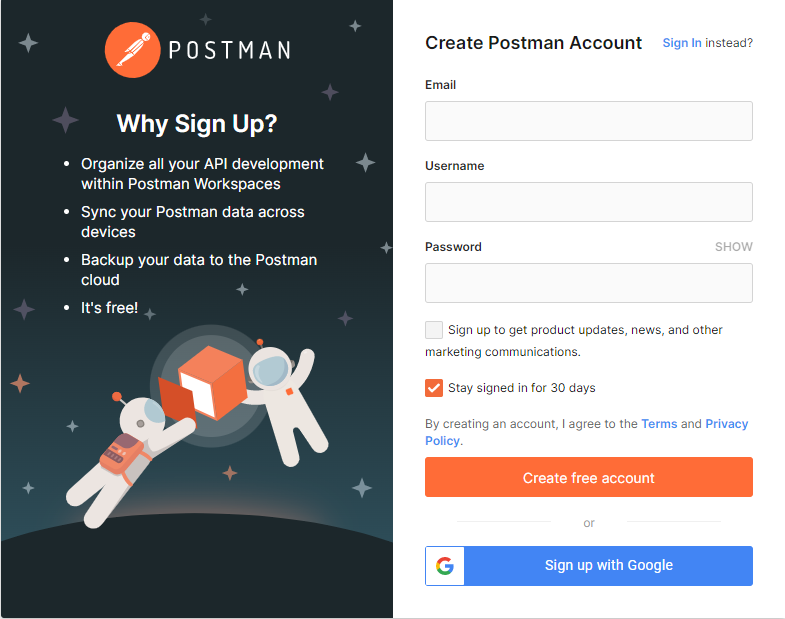Click the Create free account button
The width and height of the screenshot is (785, 619).
589,477
